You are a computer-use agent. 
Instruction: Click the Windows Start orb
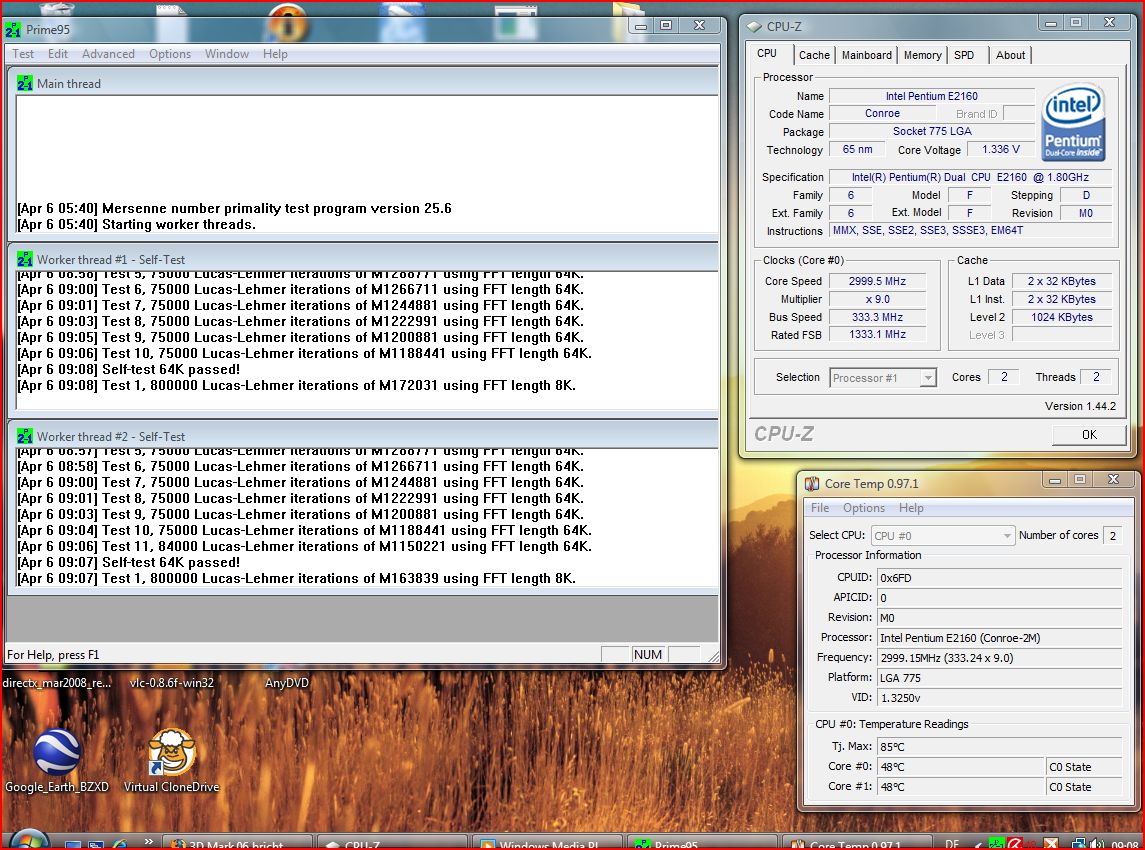29,841
